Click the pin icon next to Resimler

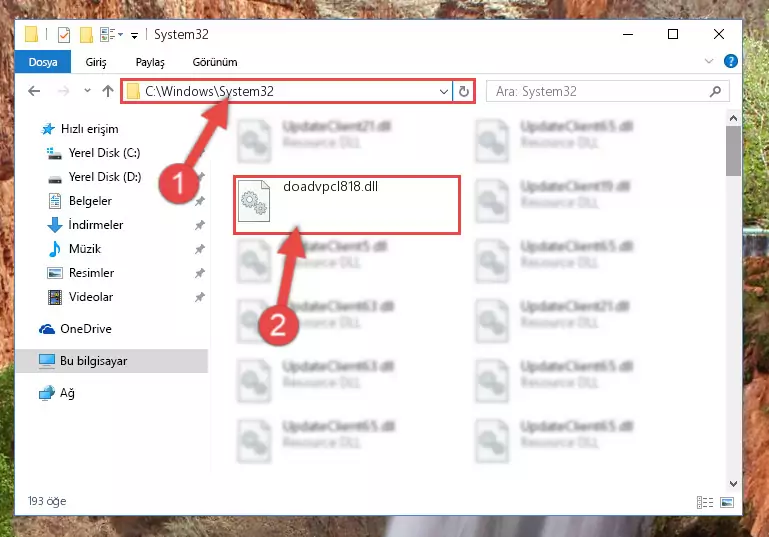[x=200, y=273]
